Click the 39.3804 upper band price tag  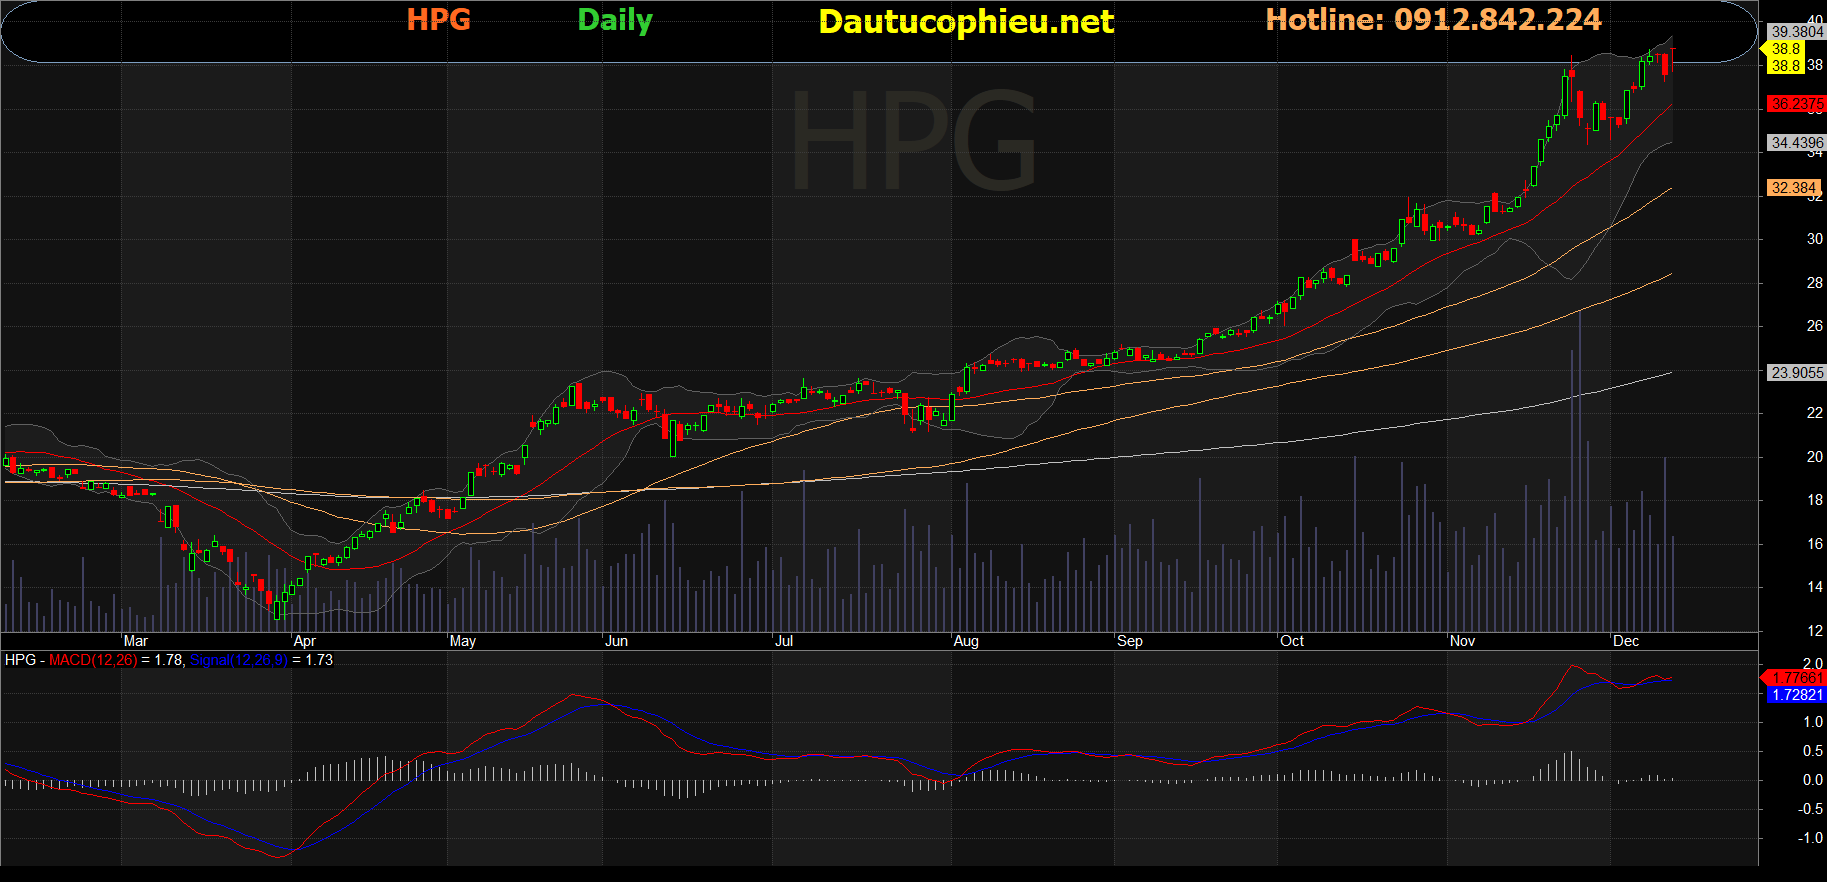[1797, 32]
